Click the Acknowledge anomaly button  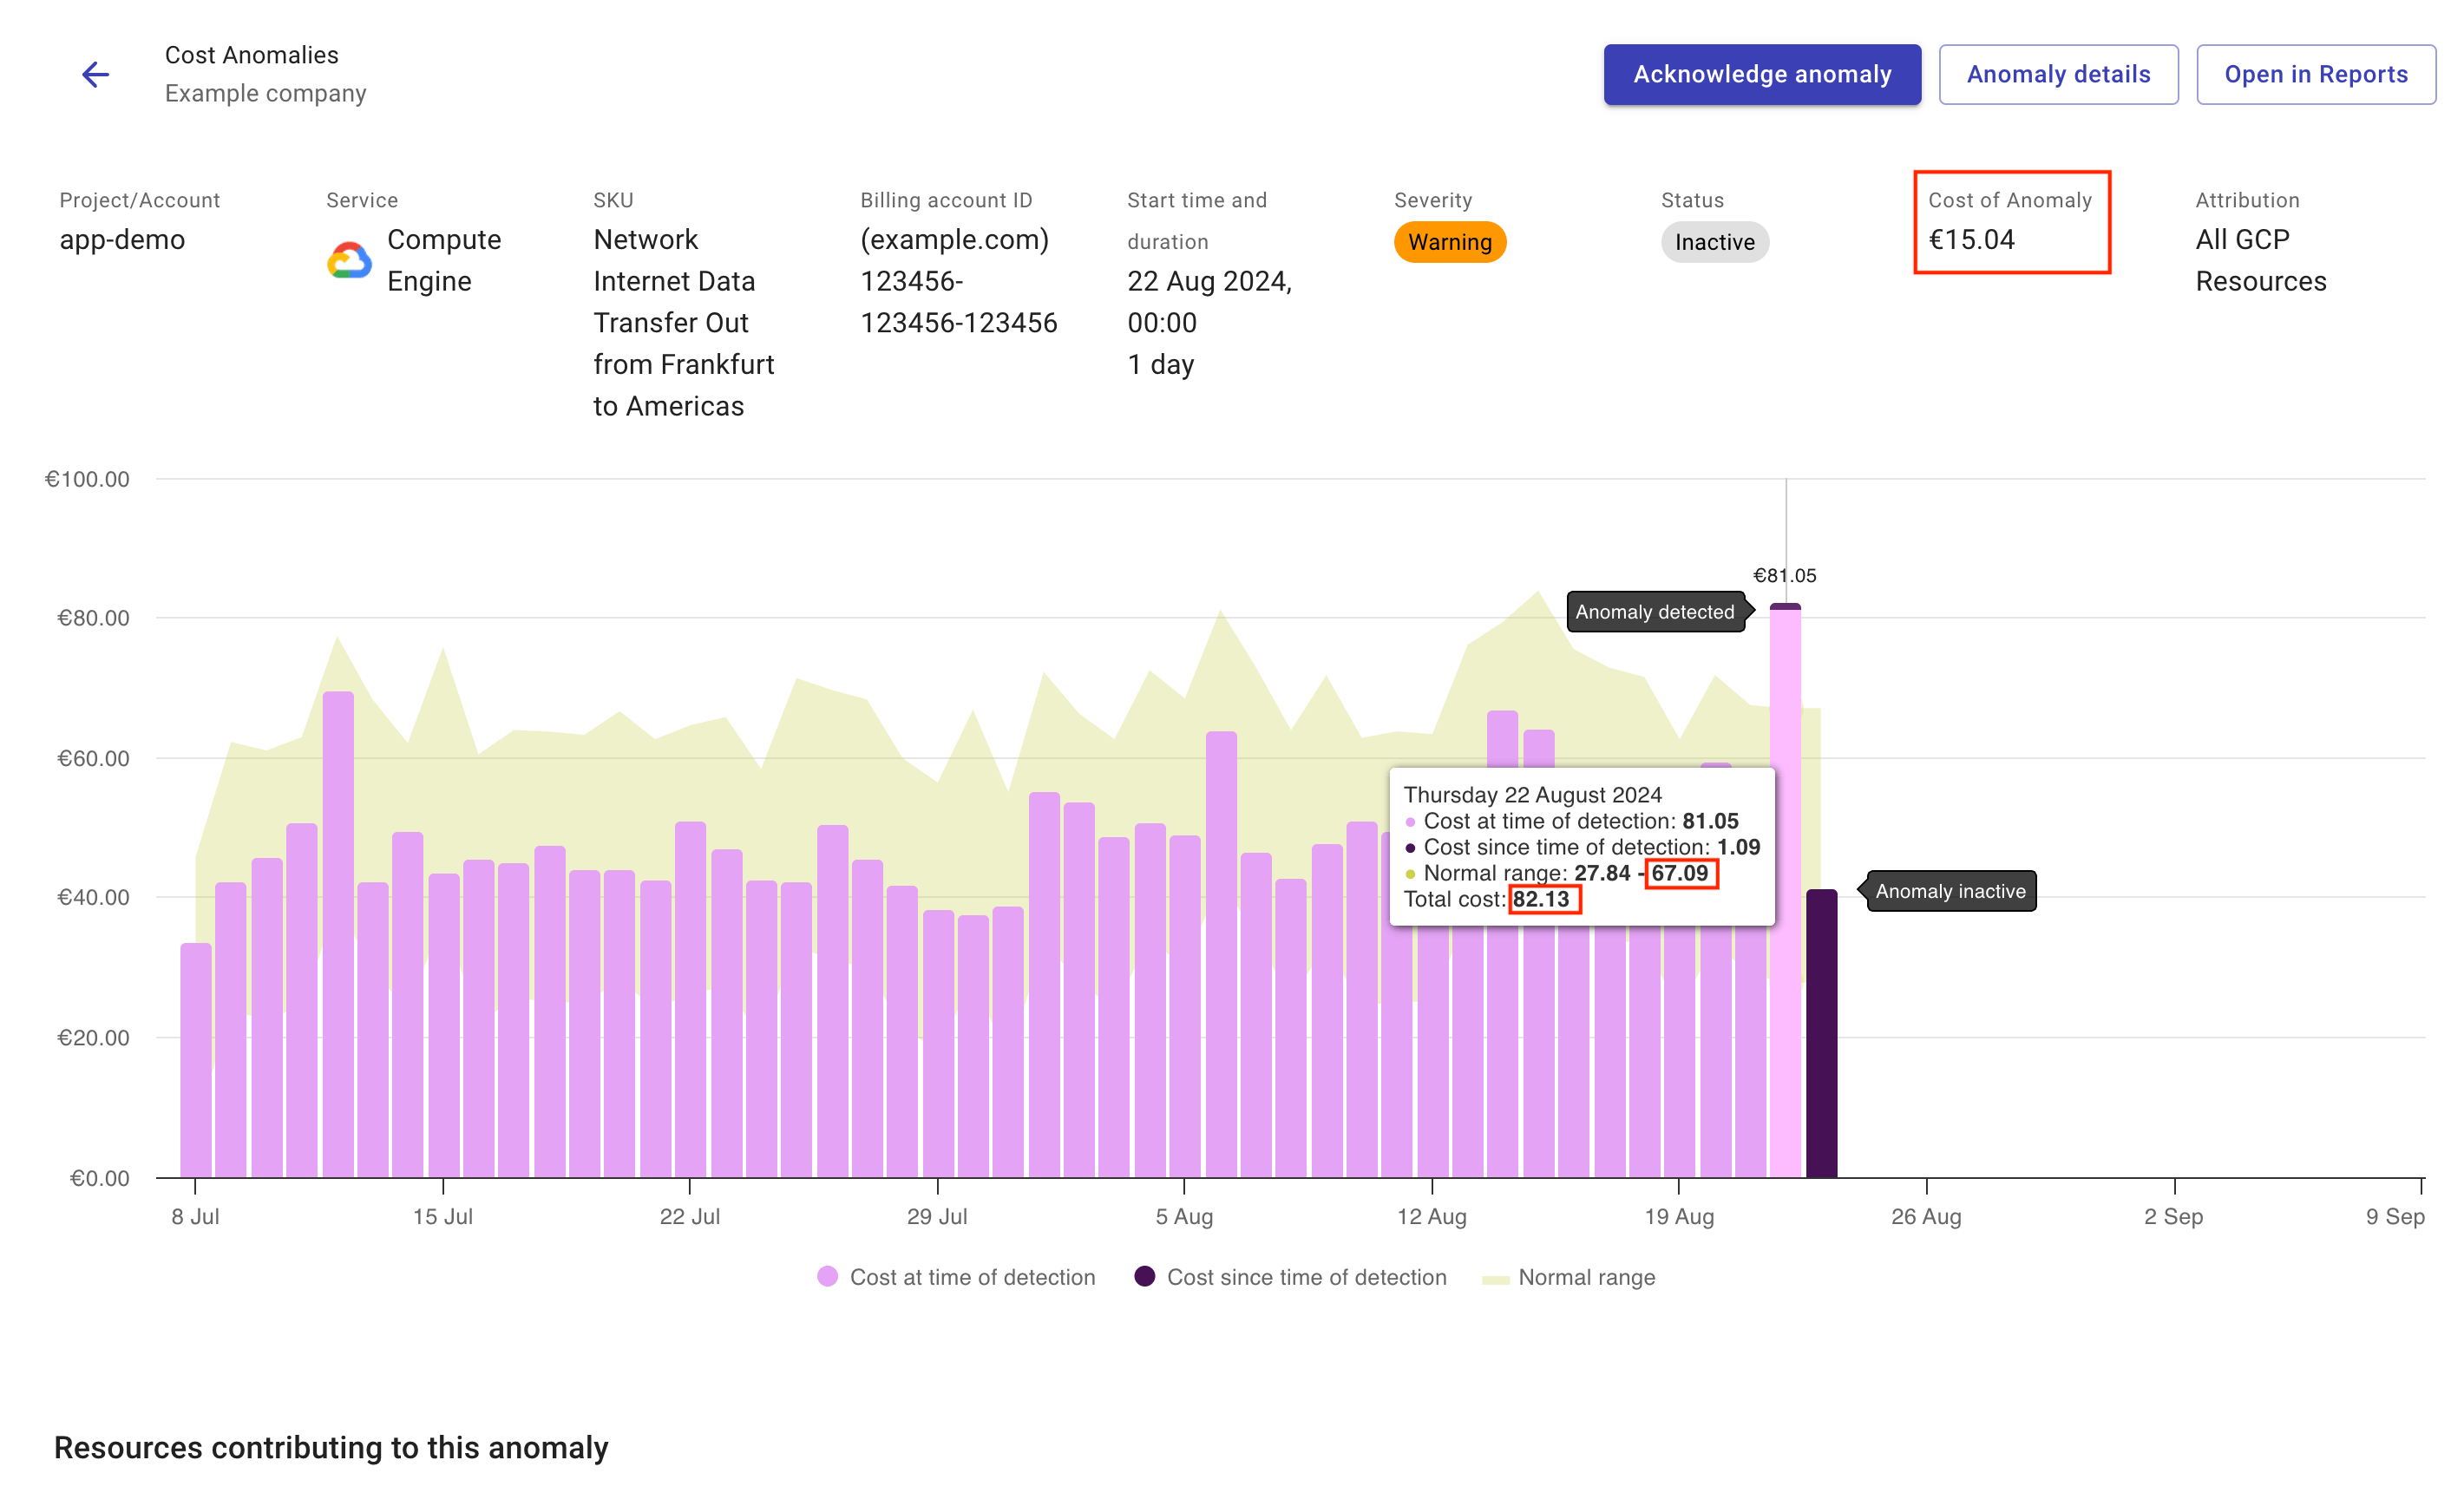point(1760,74)
